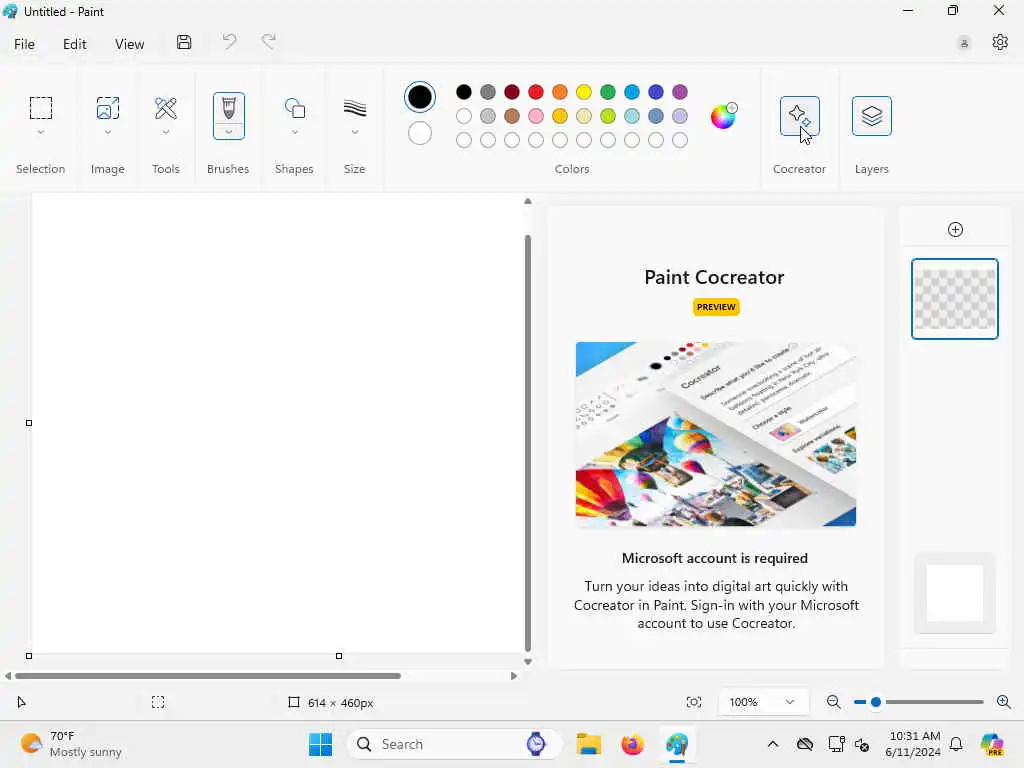Fit canvas to window icon
1024x768 pixels.
[694, 702]
